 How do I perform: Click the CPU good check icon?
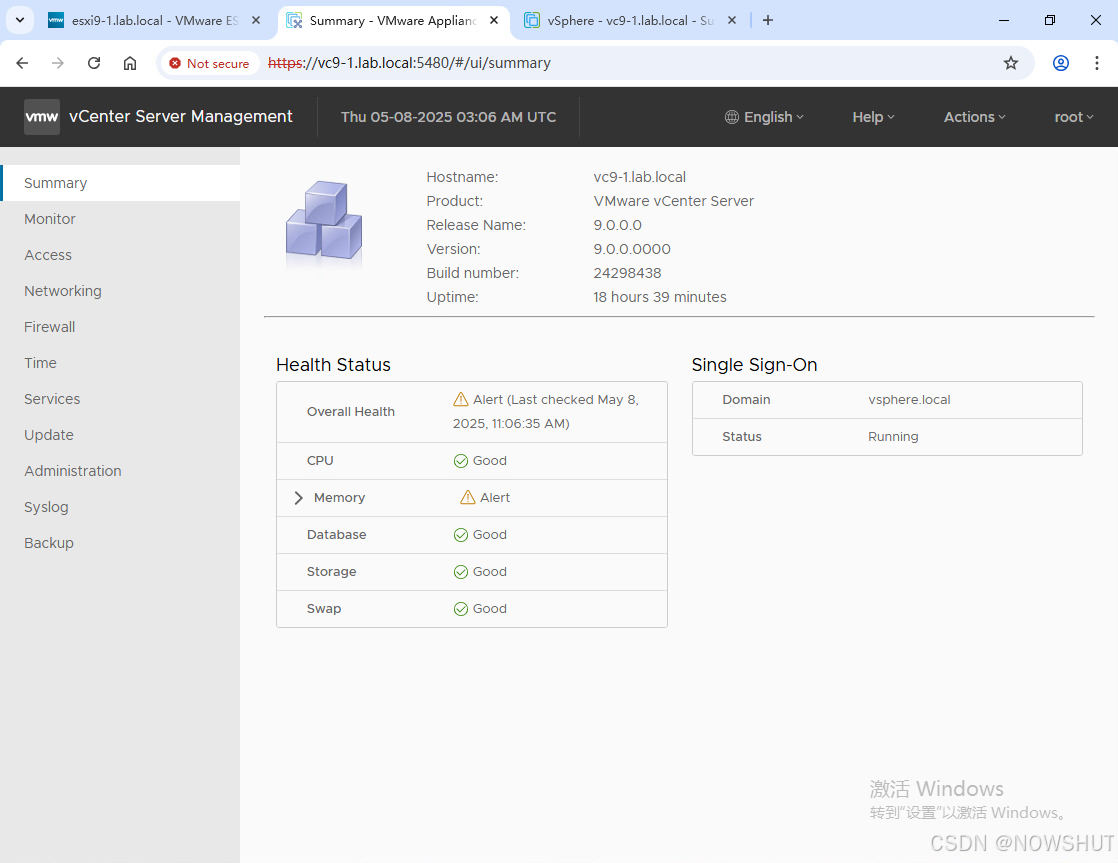461,461
